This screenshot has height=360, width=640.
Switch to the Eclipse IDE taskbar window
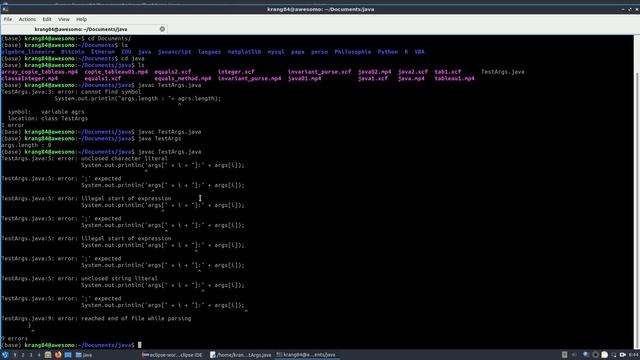click(172, 355)
